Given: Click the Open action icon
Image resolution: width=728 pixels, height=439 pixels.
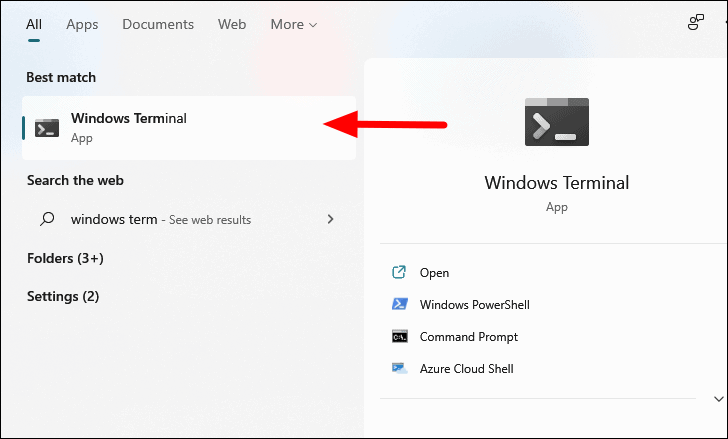Looking at the screenshot, I should tap(399, 272).
